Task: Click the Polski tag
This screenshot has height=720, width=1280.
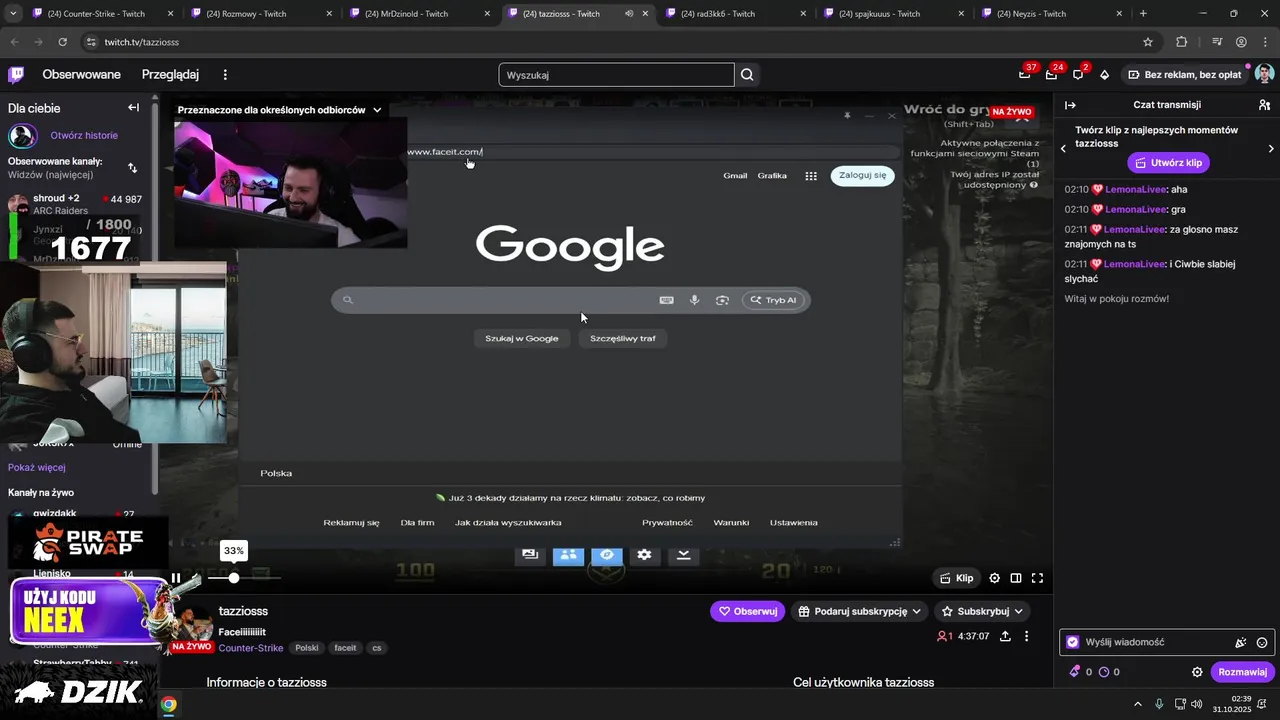Action: [307, 648]
